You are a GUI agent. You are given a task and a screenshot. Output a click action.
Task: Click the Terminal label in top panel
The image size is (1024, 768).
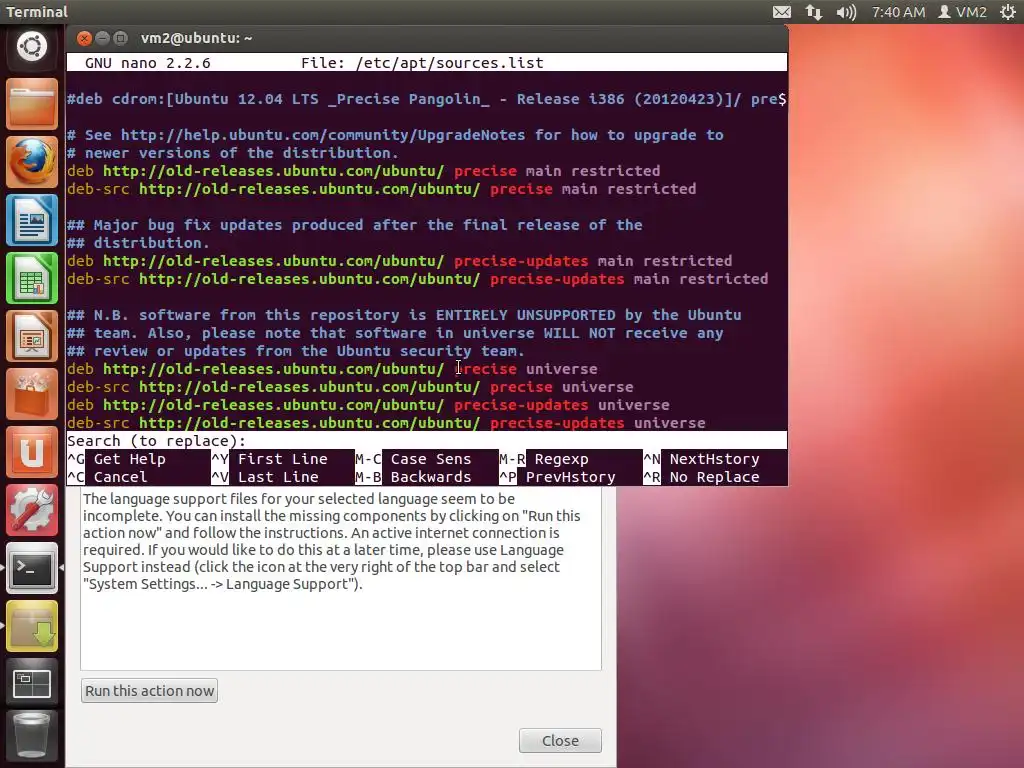click(37, 12)
